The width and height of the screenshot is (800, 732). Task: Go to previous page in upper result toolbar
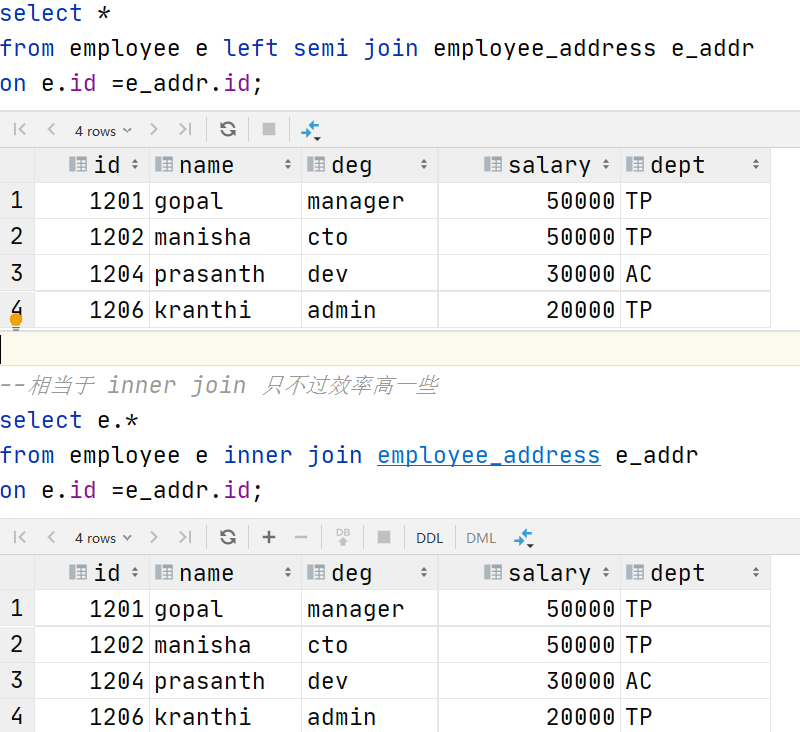pyautogui.click(x=51, y=130)
